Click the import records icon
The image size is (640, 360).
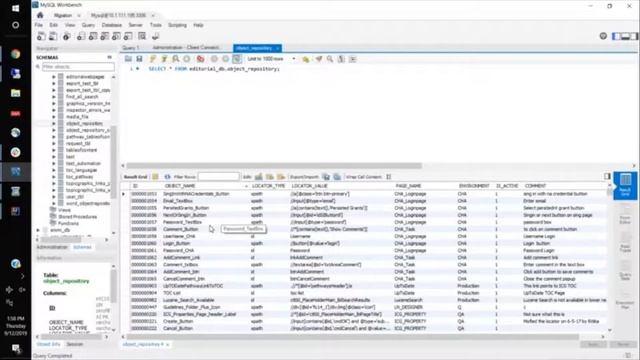(337, 177)
